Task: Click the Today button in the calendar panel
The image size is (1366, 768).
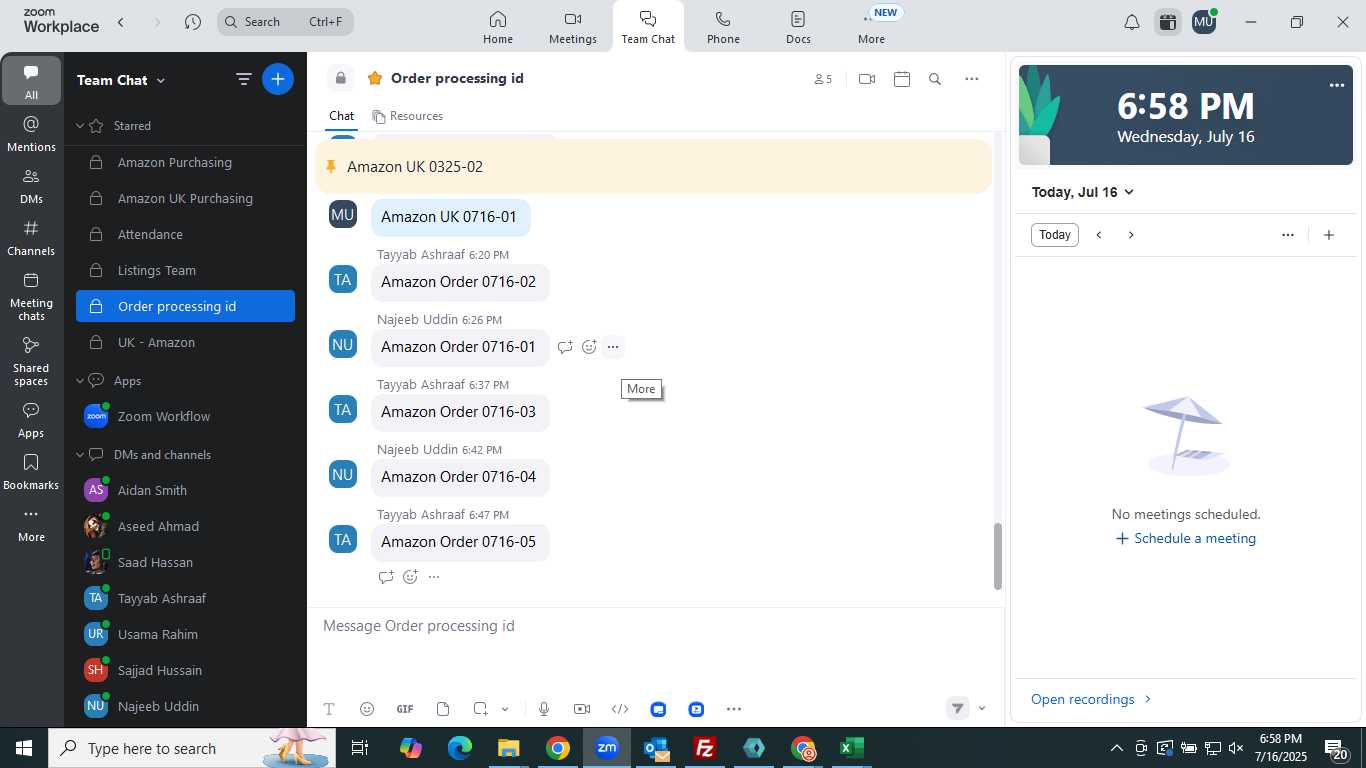Action: point(1055,235)
